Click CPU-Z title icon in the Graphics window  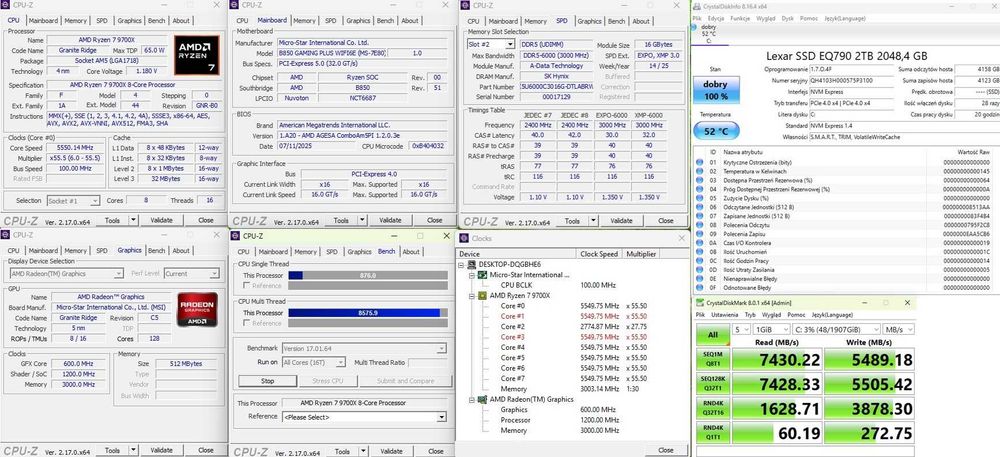[x=6, y=235]
